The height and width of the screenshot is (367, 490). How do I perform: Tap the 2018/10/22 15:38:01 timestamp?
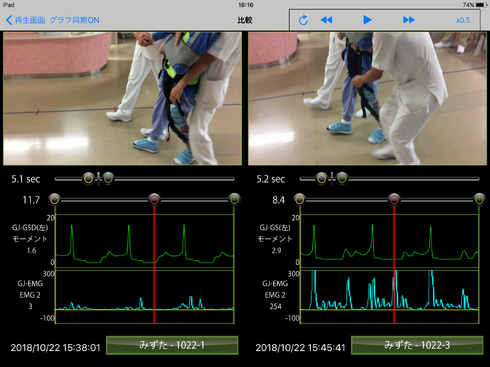[x=55, y=348]
